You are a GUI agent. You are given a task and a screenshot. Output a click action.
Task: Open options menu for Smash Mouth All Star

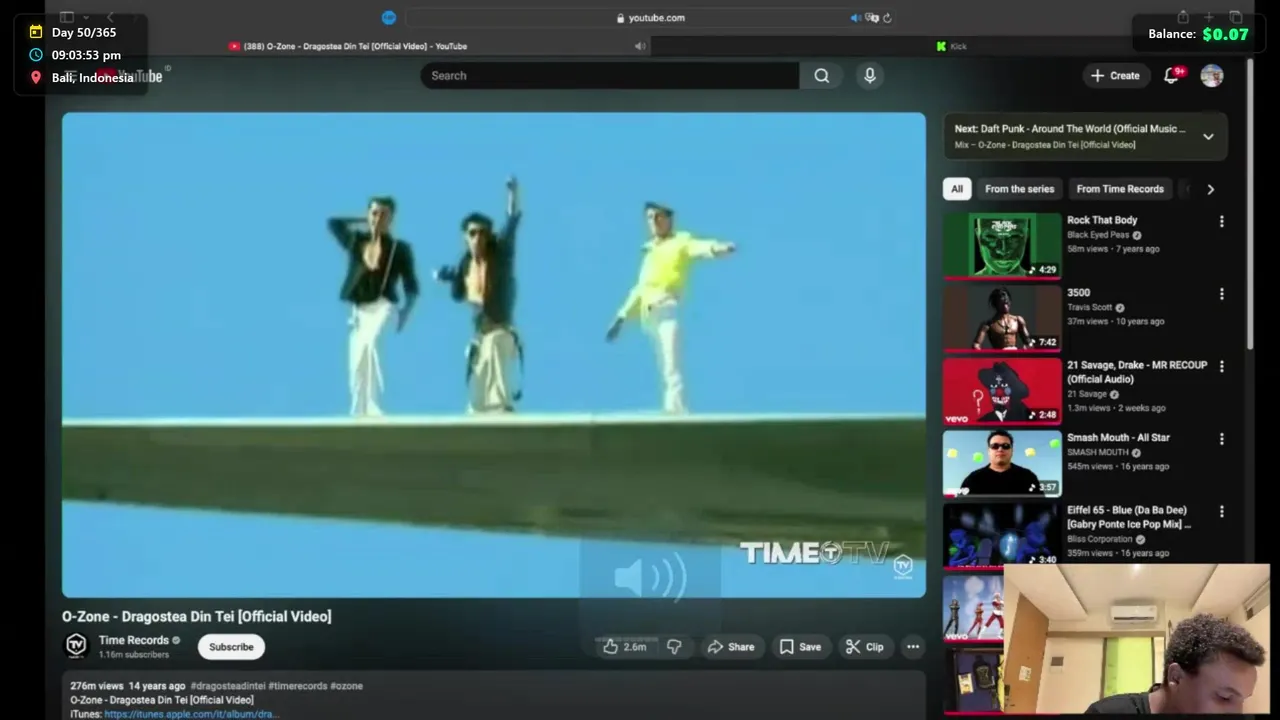pos(1221,439)
